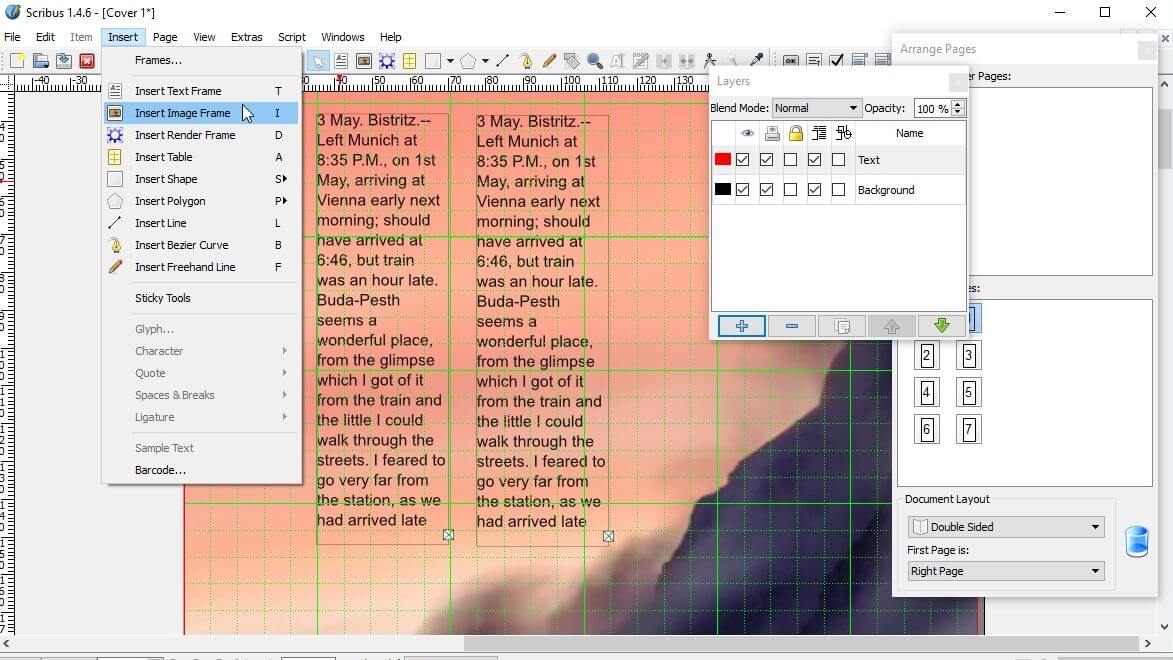Toggle lock checkbox for Text layer
This screenshot has width=1173, height=660.
point(790,159)
